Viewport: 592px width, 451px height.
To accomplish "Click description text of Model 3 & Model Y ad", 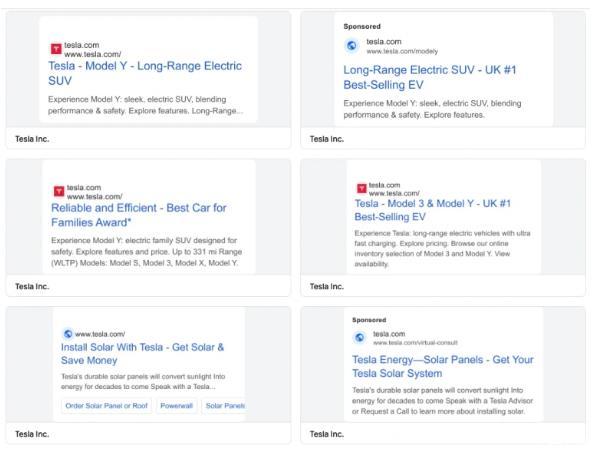I will tap(442, 248).
